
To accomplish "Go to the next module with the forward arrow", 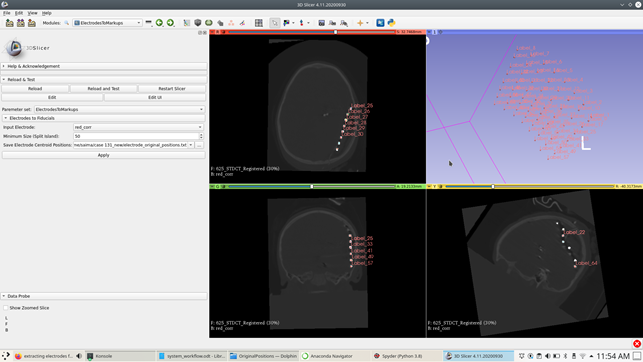I will point(170,23).
